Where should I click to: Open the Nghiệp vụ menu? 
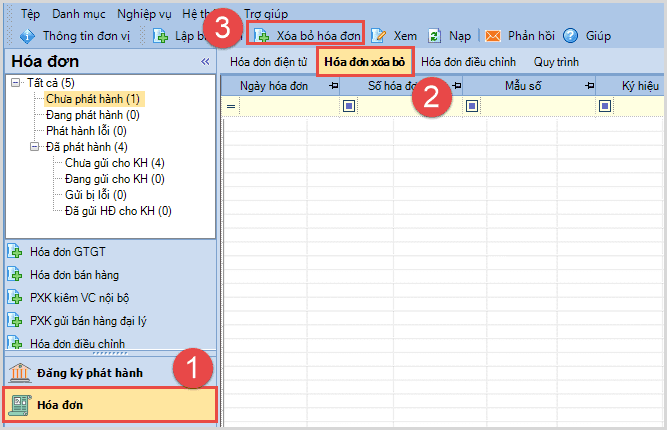[144, 14]
